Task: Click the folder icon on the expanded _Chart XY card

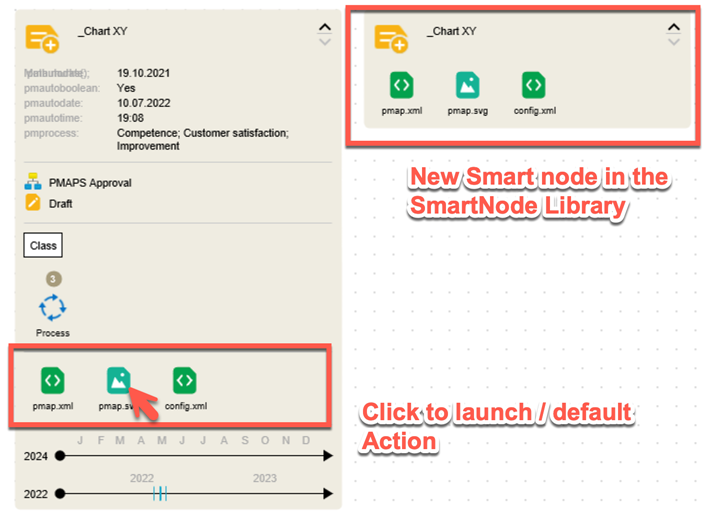Action: 42,38
